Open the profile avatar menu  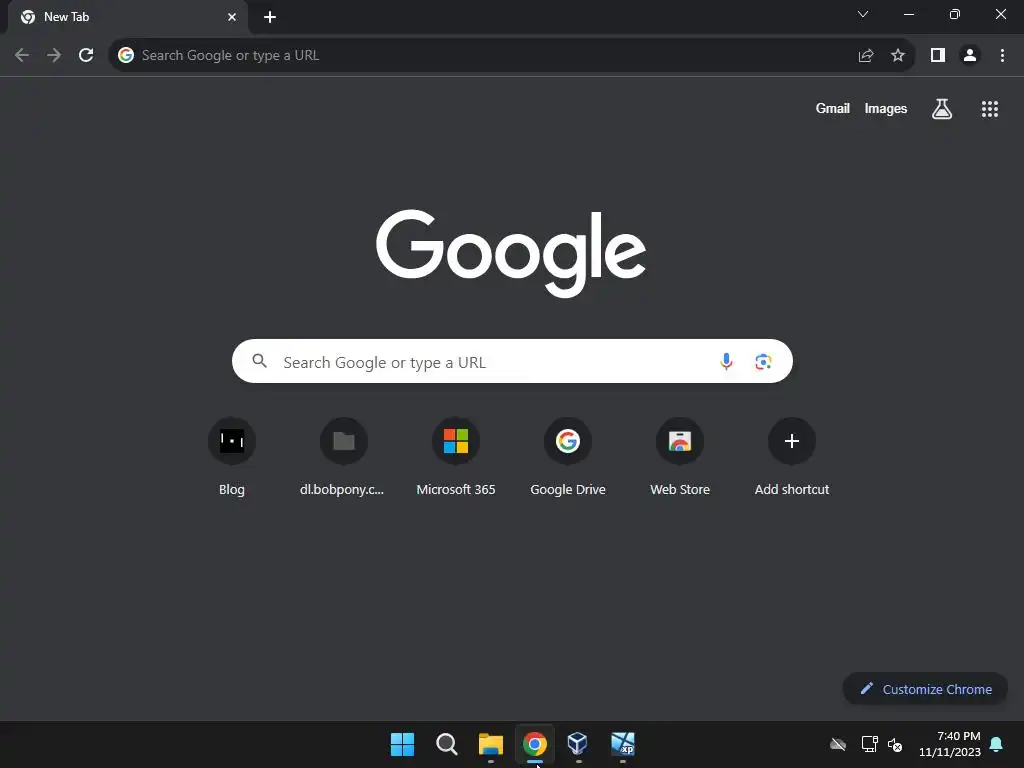[x=970, y=56]
